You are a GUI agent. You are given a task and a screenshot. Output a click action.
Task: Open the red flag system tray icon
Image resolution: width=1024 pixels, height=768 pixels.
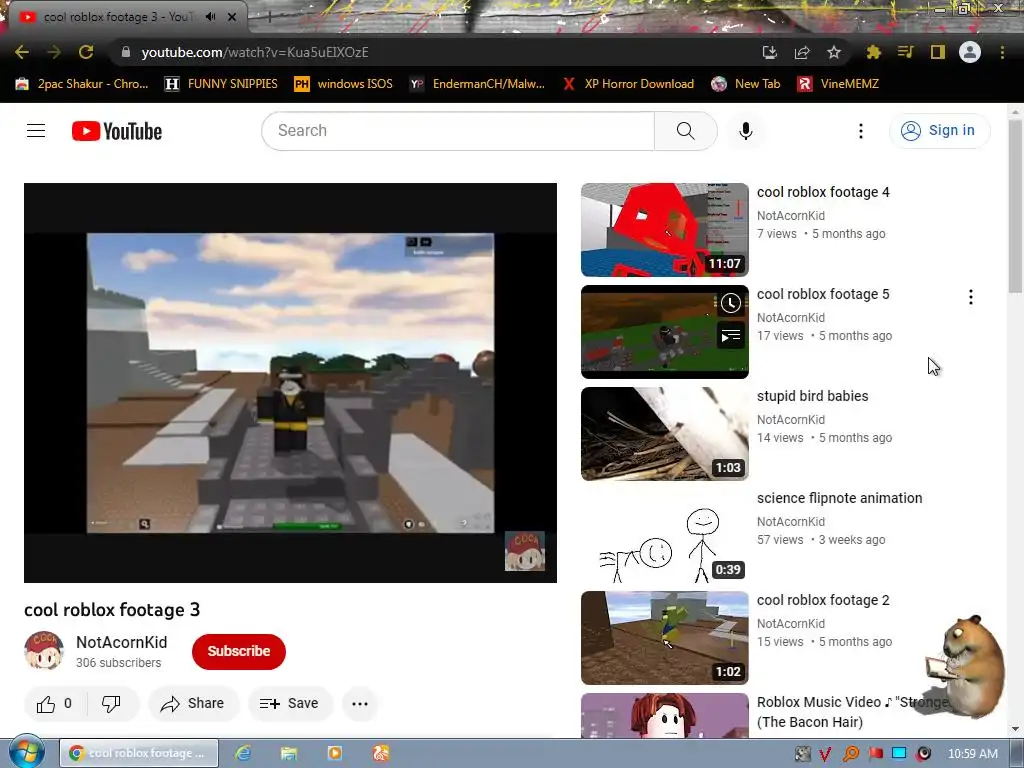point(876,754)
